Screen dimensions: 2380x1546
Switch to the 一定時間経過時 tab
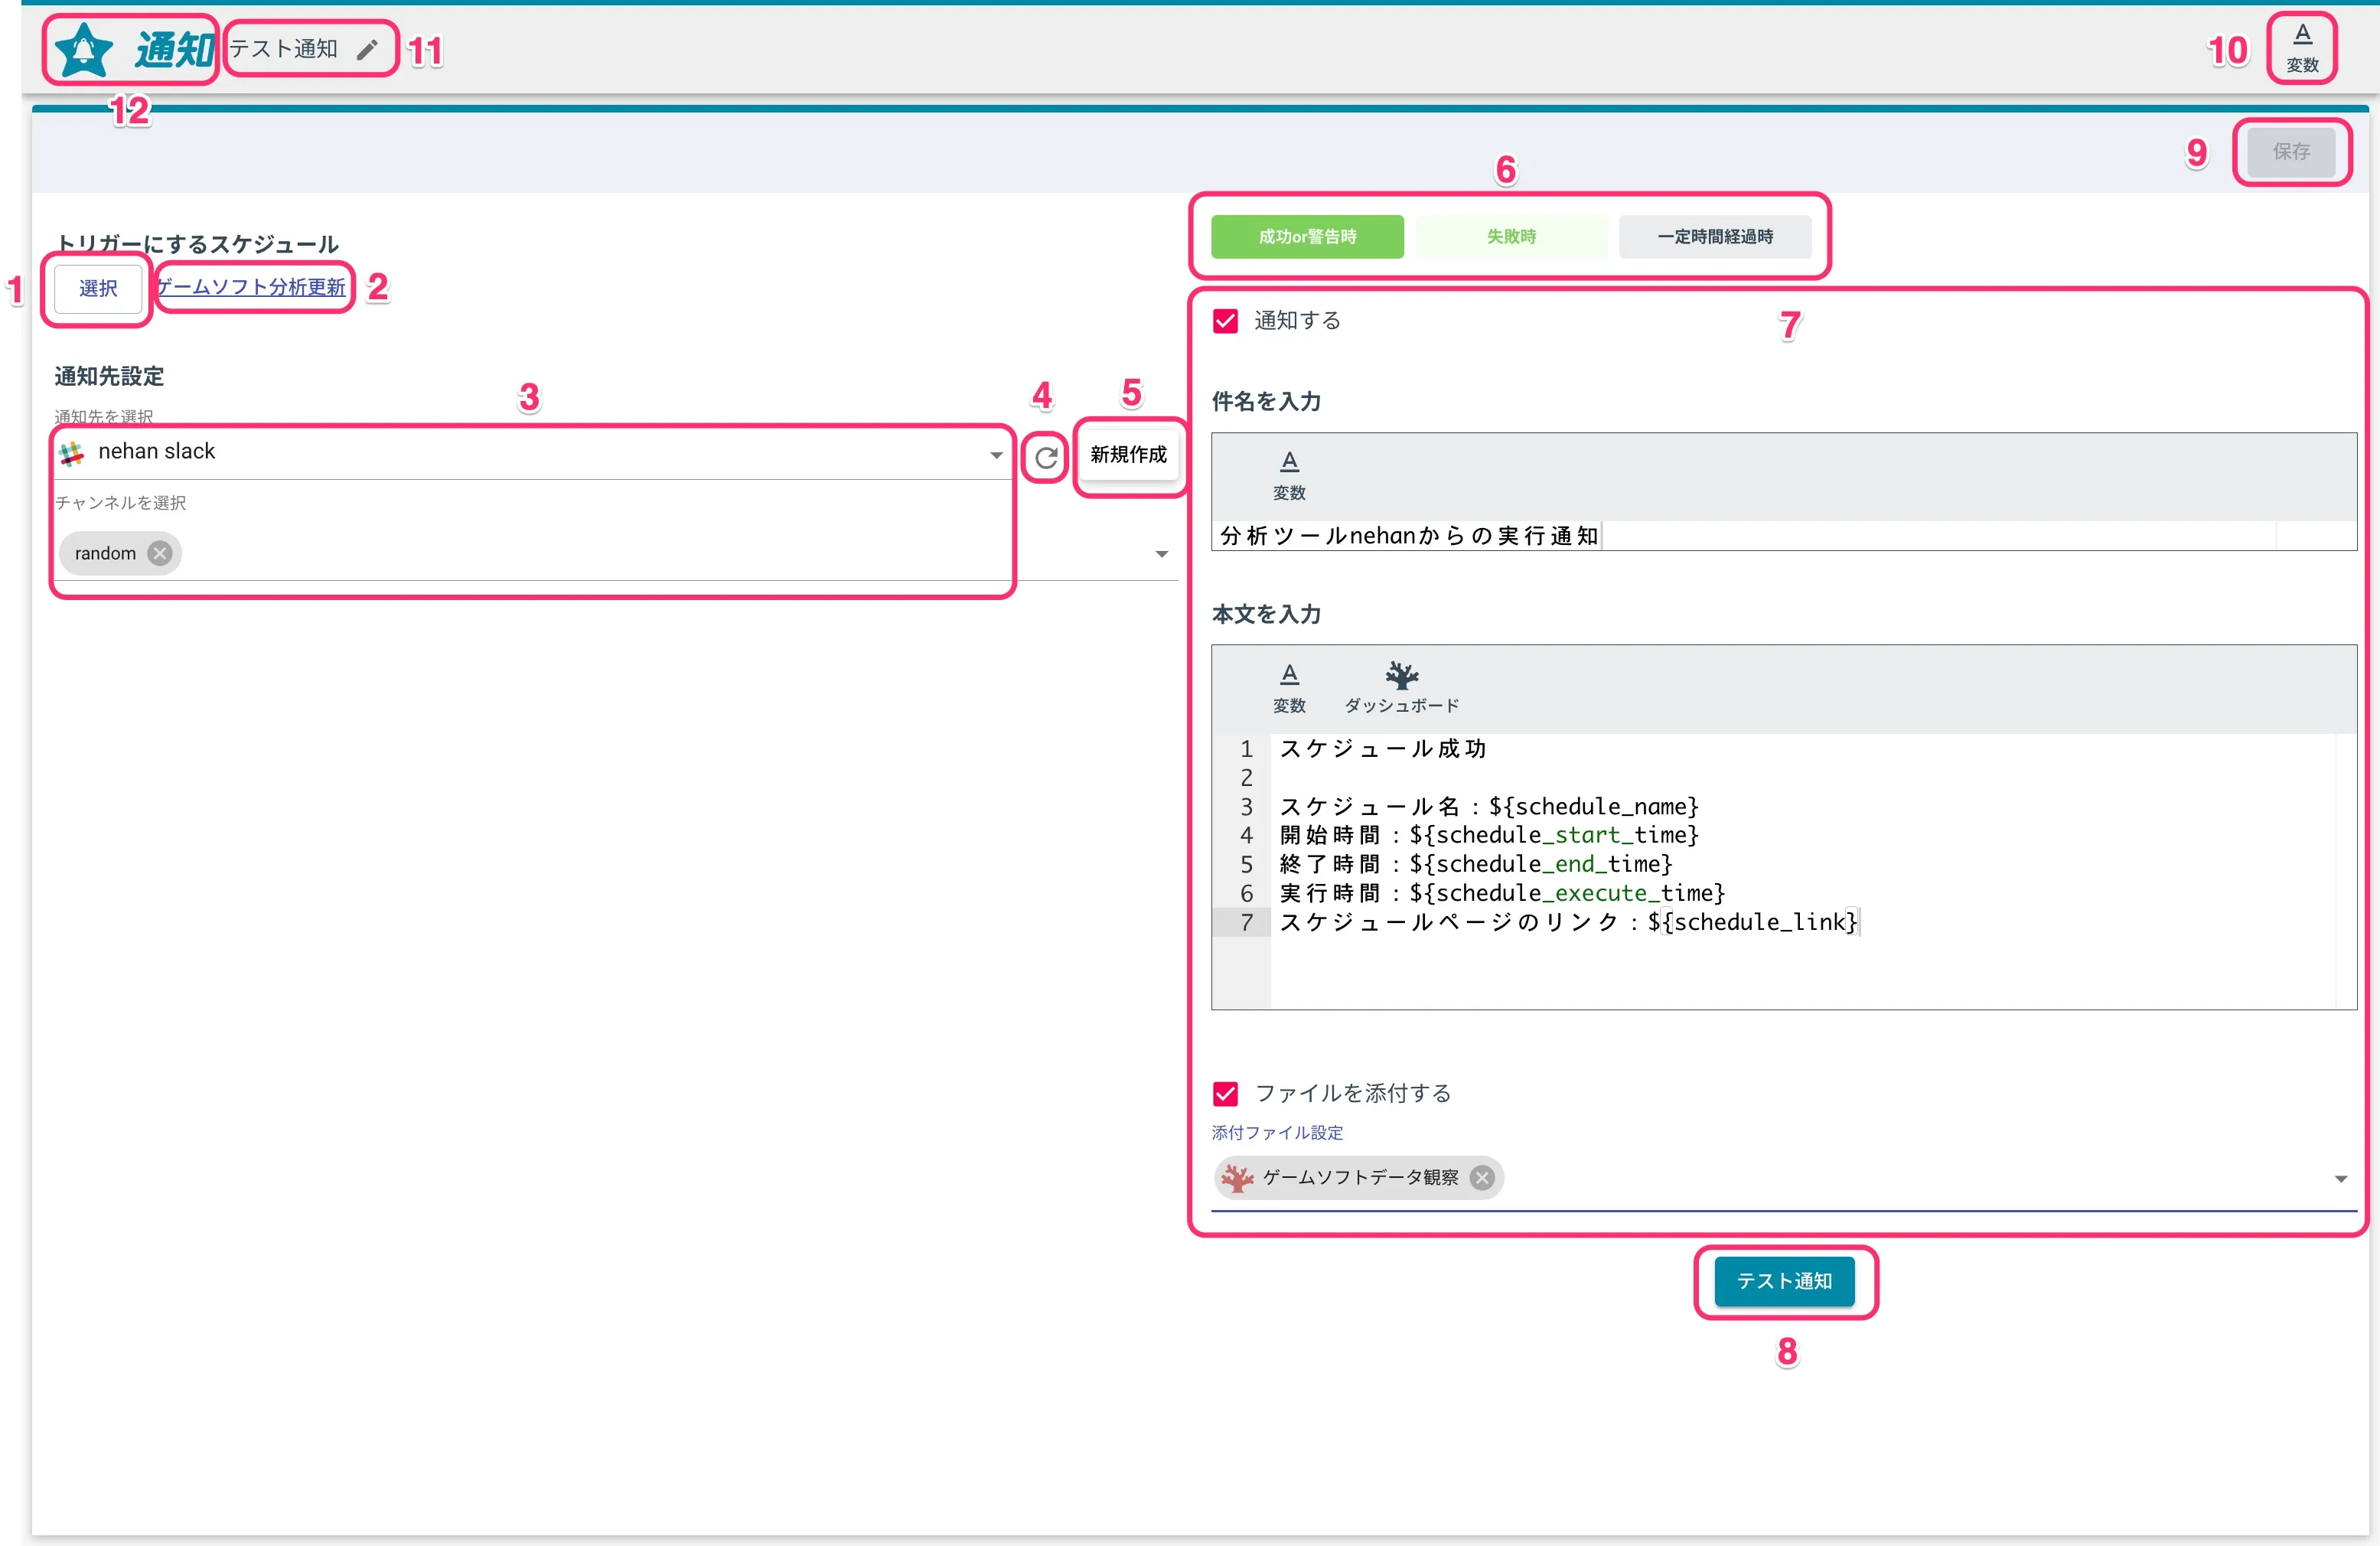point(1715,237)
